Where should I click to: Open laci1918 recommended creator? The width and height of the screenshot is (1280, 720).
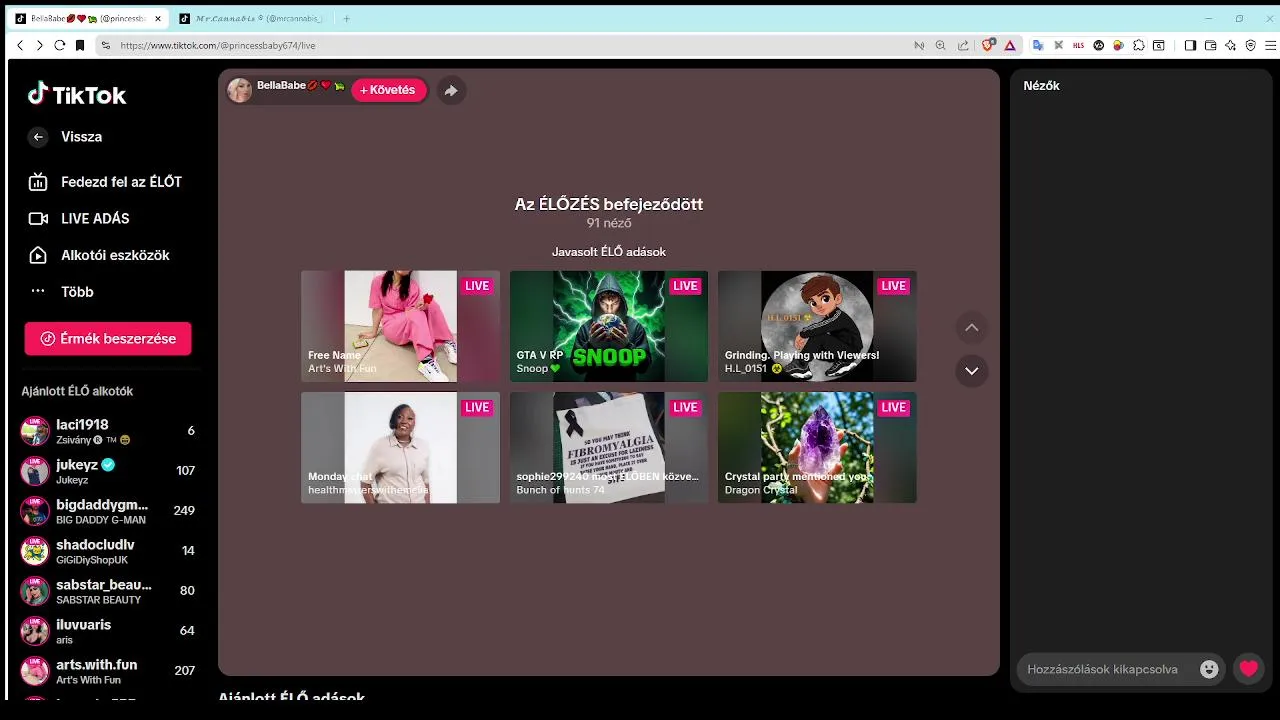(x=108, y=431)
